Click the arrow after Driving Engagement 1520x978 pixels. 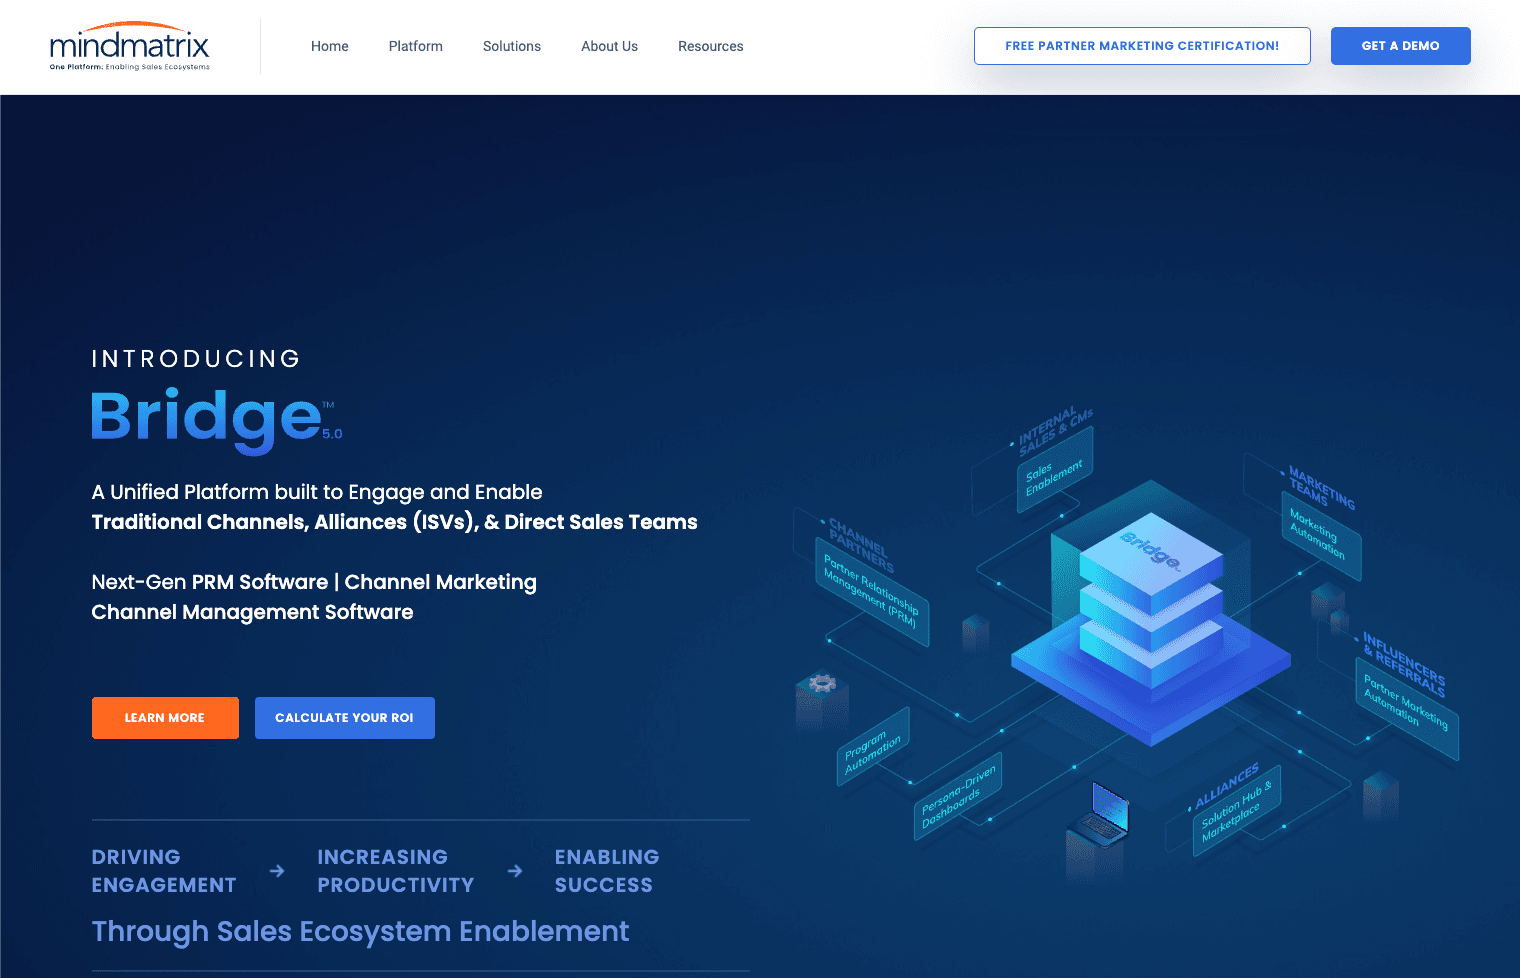[x=277, y=871]
